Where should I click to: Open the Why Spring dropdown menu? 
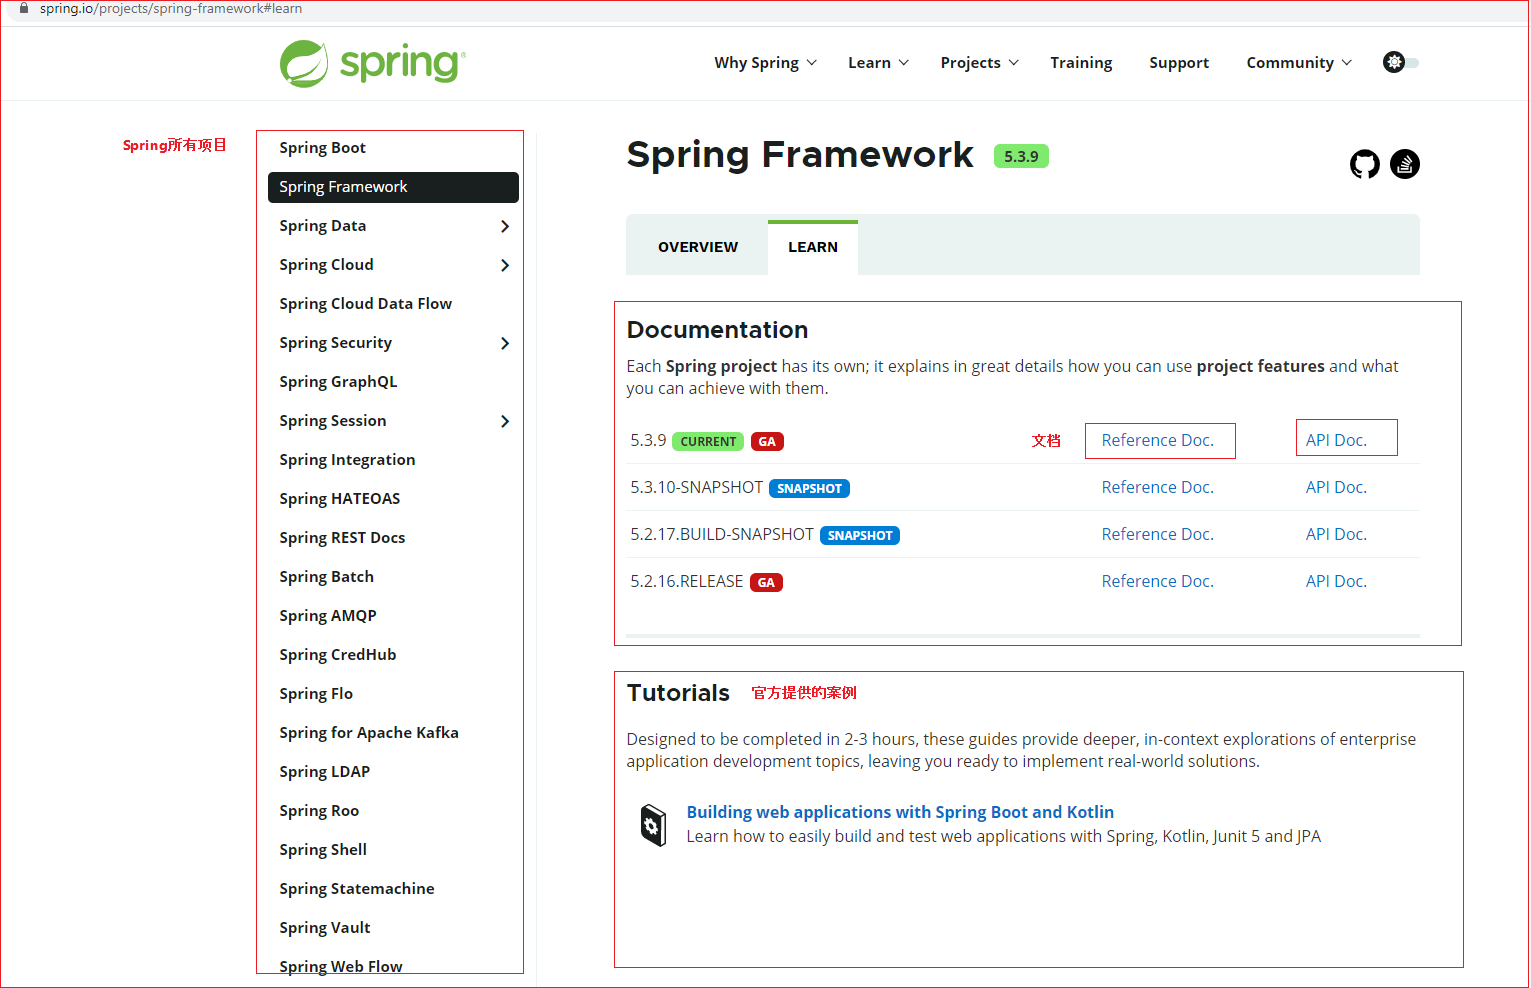[x=765, y=63]
